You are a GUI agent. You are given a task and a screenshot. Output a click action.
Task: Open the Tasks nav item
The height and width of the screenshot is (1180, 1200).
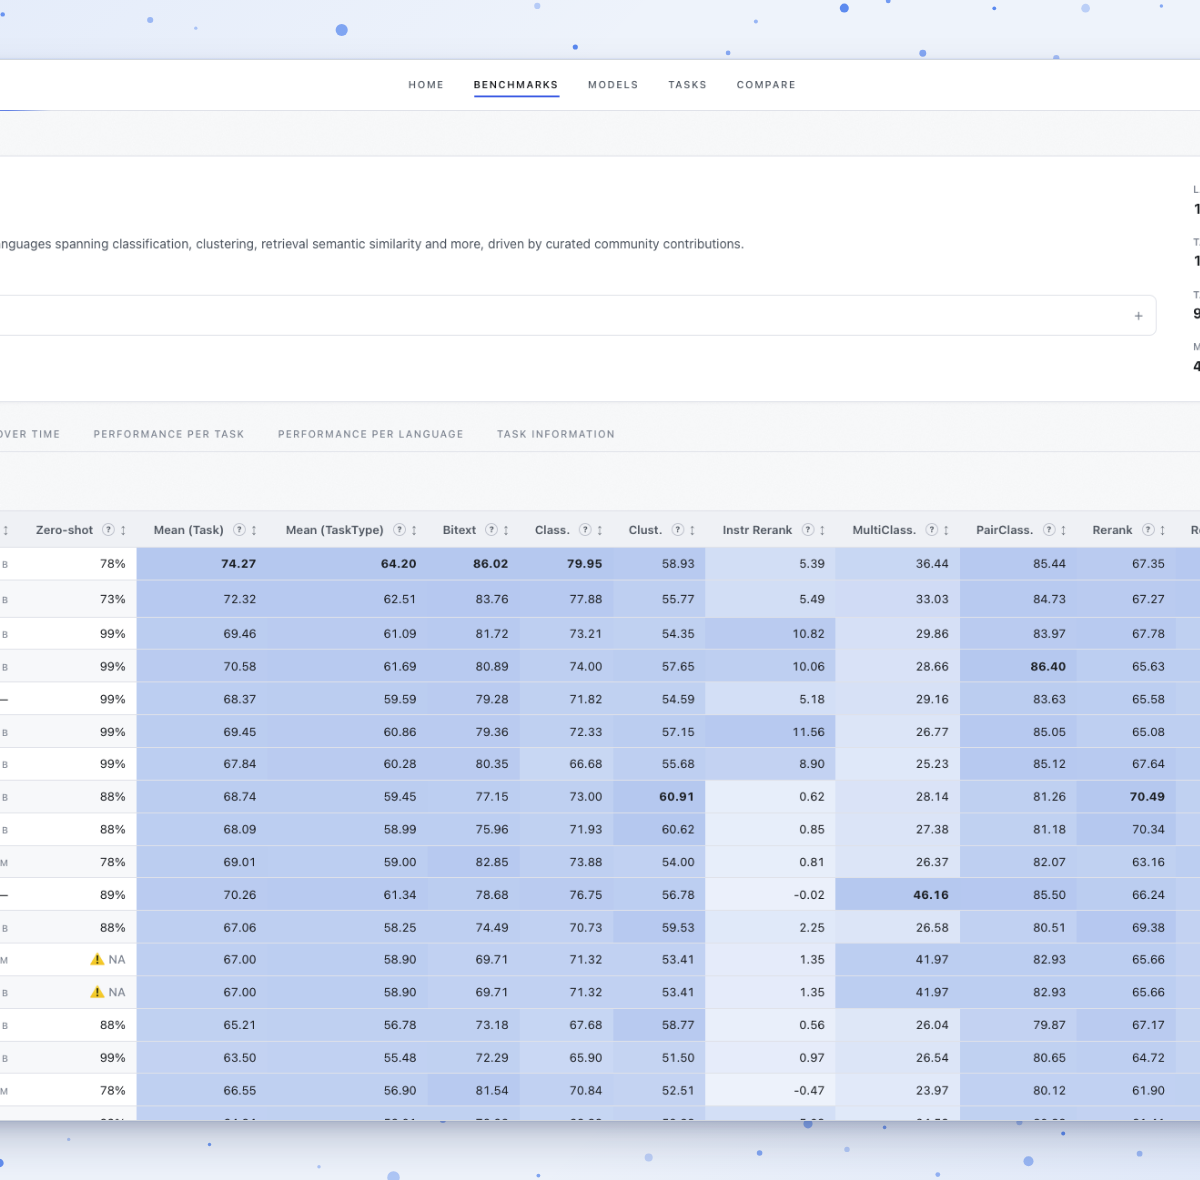688,85
